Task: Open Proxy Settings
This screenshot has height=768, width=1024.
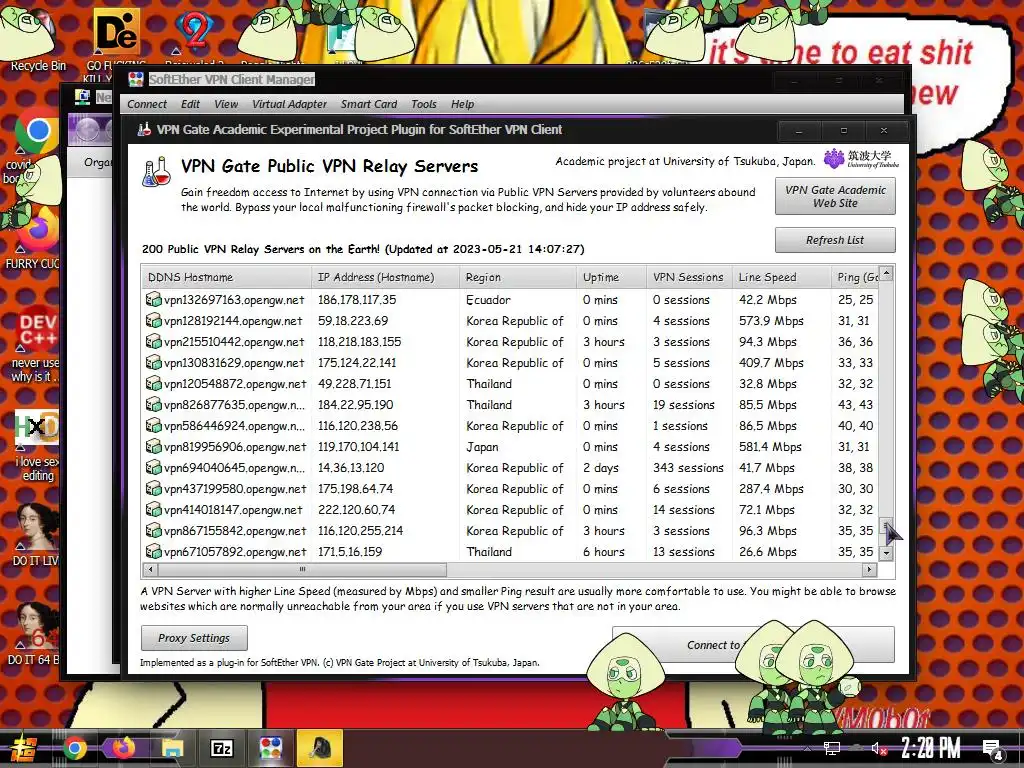Action: pyautogui.click(x=194, y=638)
